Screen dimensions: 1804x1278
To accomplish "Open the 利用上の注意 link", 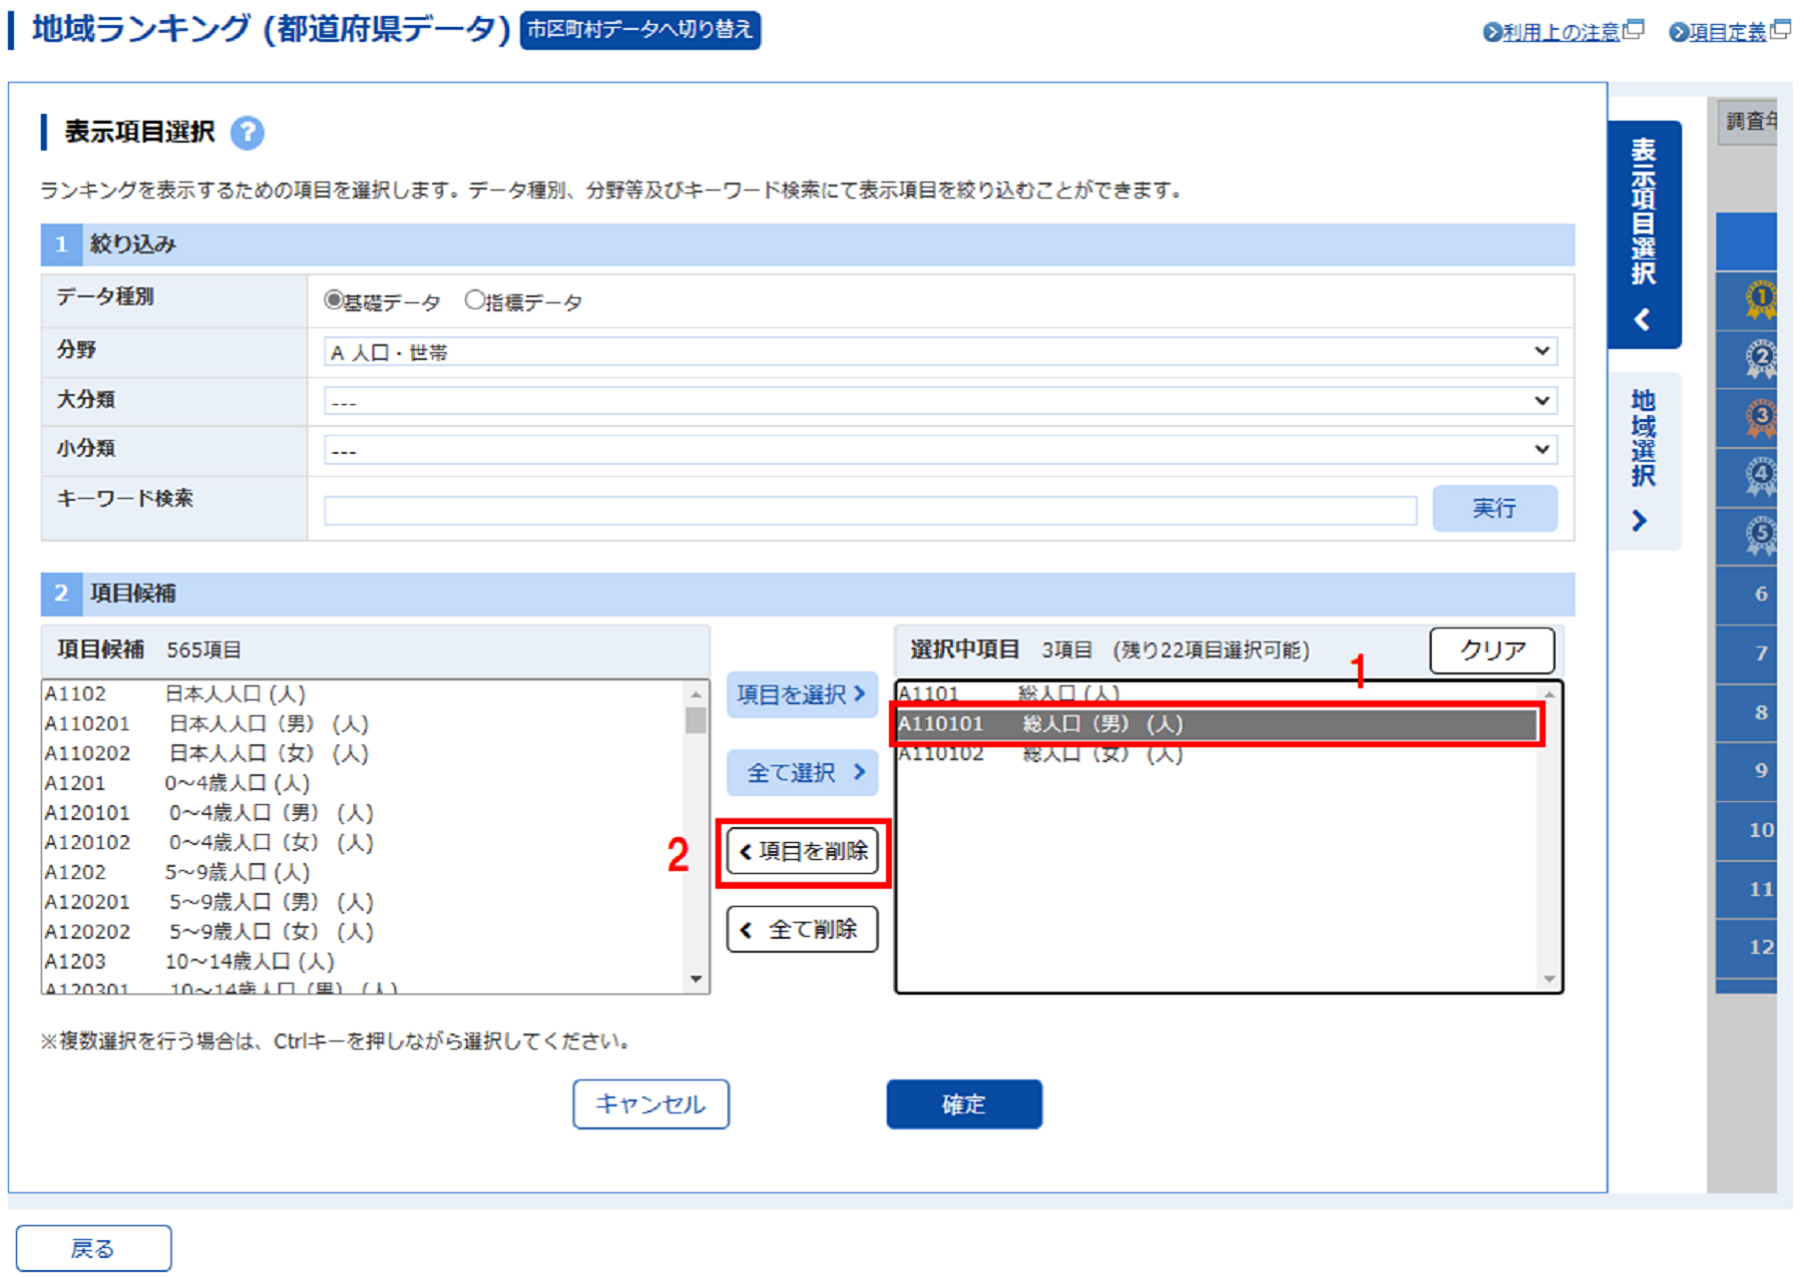I will tap(1560, 32).
